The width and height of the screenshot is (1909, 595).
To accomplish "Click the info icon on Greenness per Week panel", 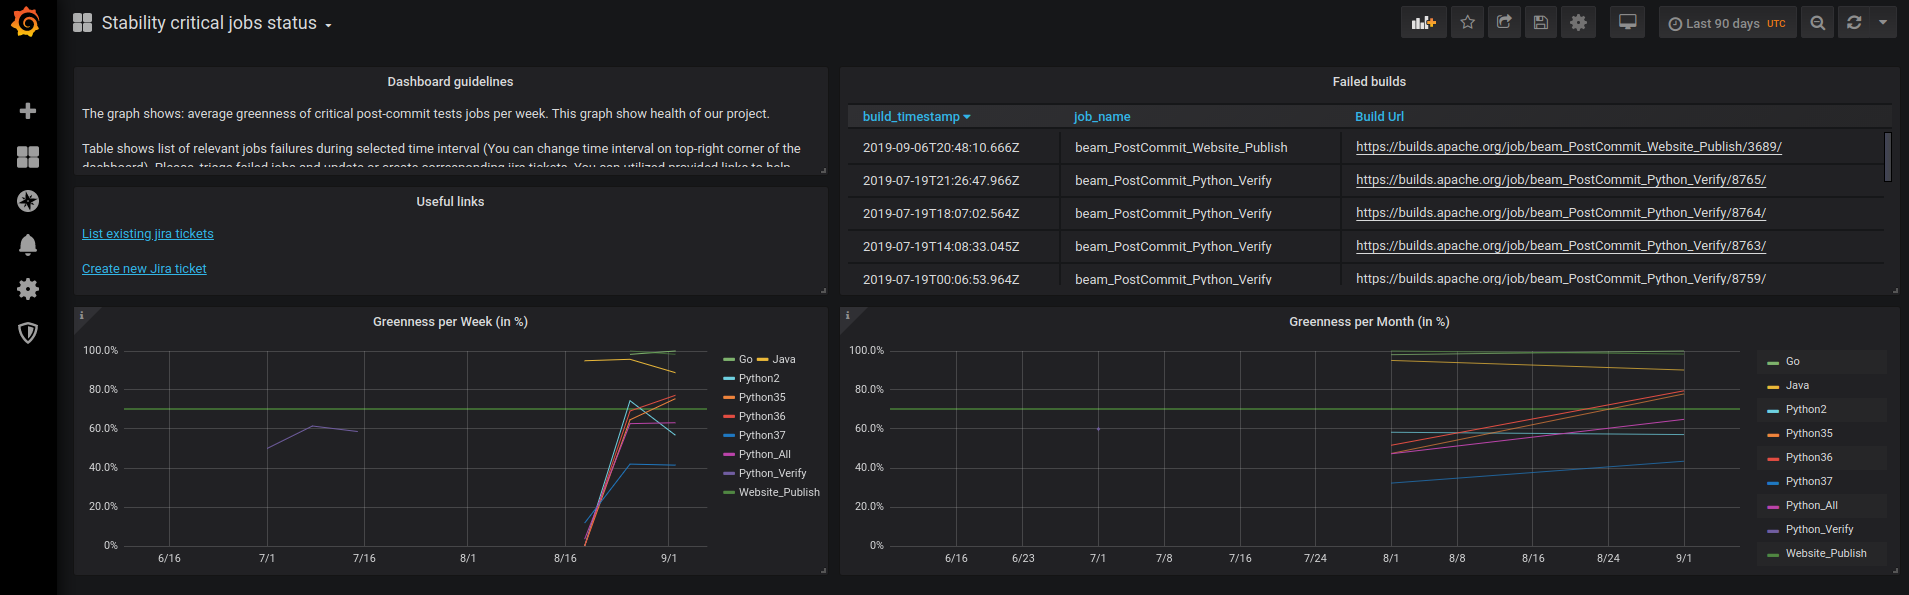I will point(81,315).
